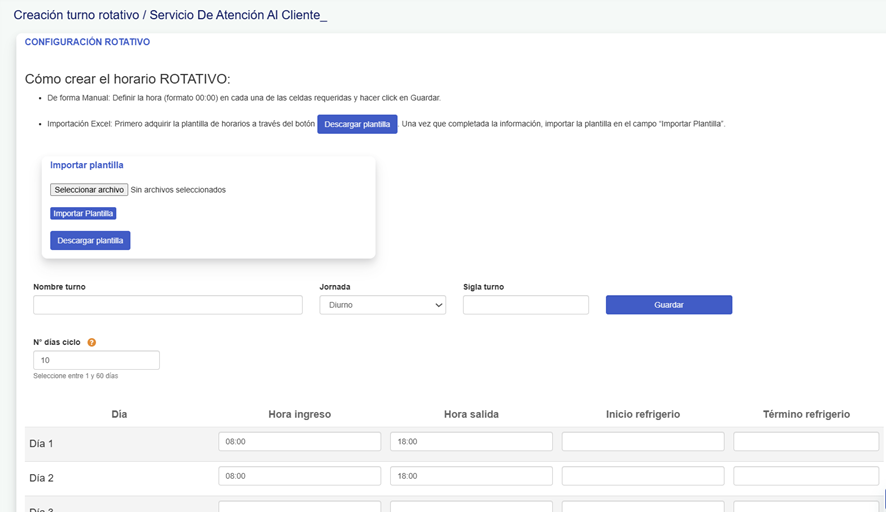The image size is (886, 512).
Task: Edit Día 1 Hora salida field
Action: click(x=471, y=441)
